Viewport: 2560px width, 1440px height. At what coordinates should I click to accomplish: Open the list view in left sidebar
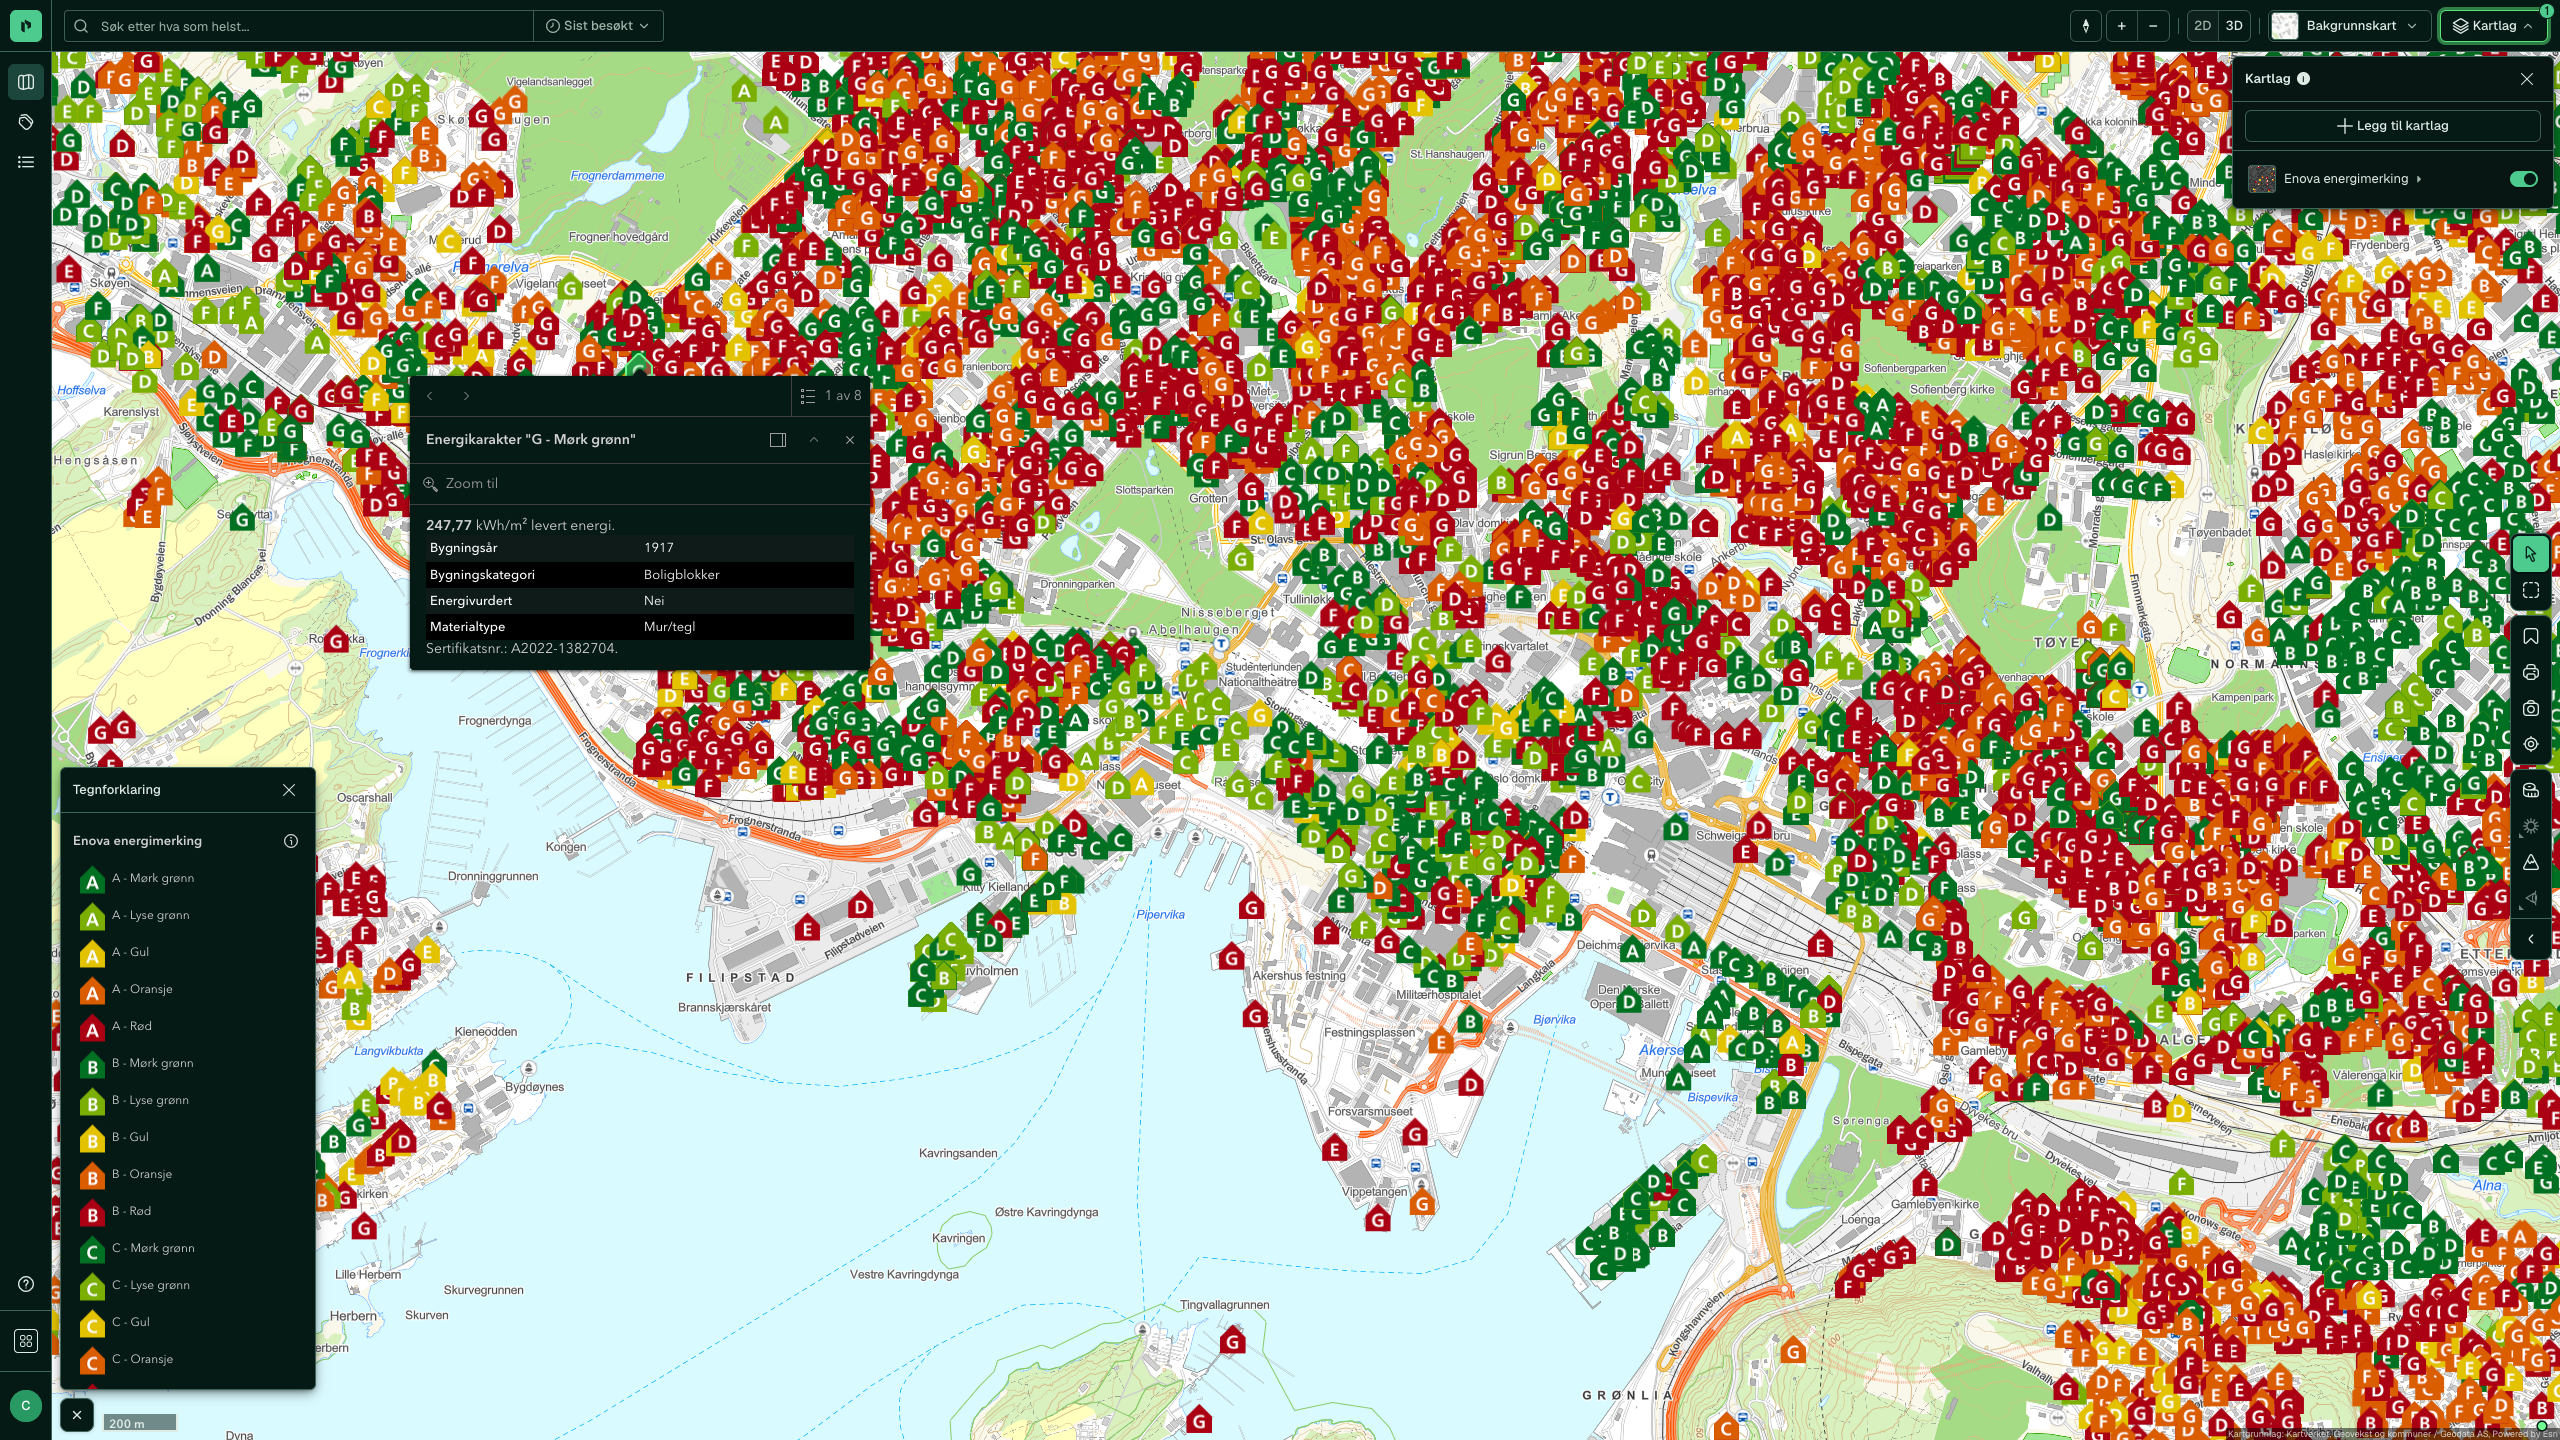(x=26, y=162)
